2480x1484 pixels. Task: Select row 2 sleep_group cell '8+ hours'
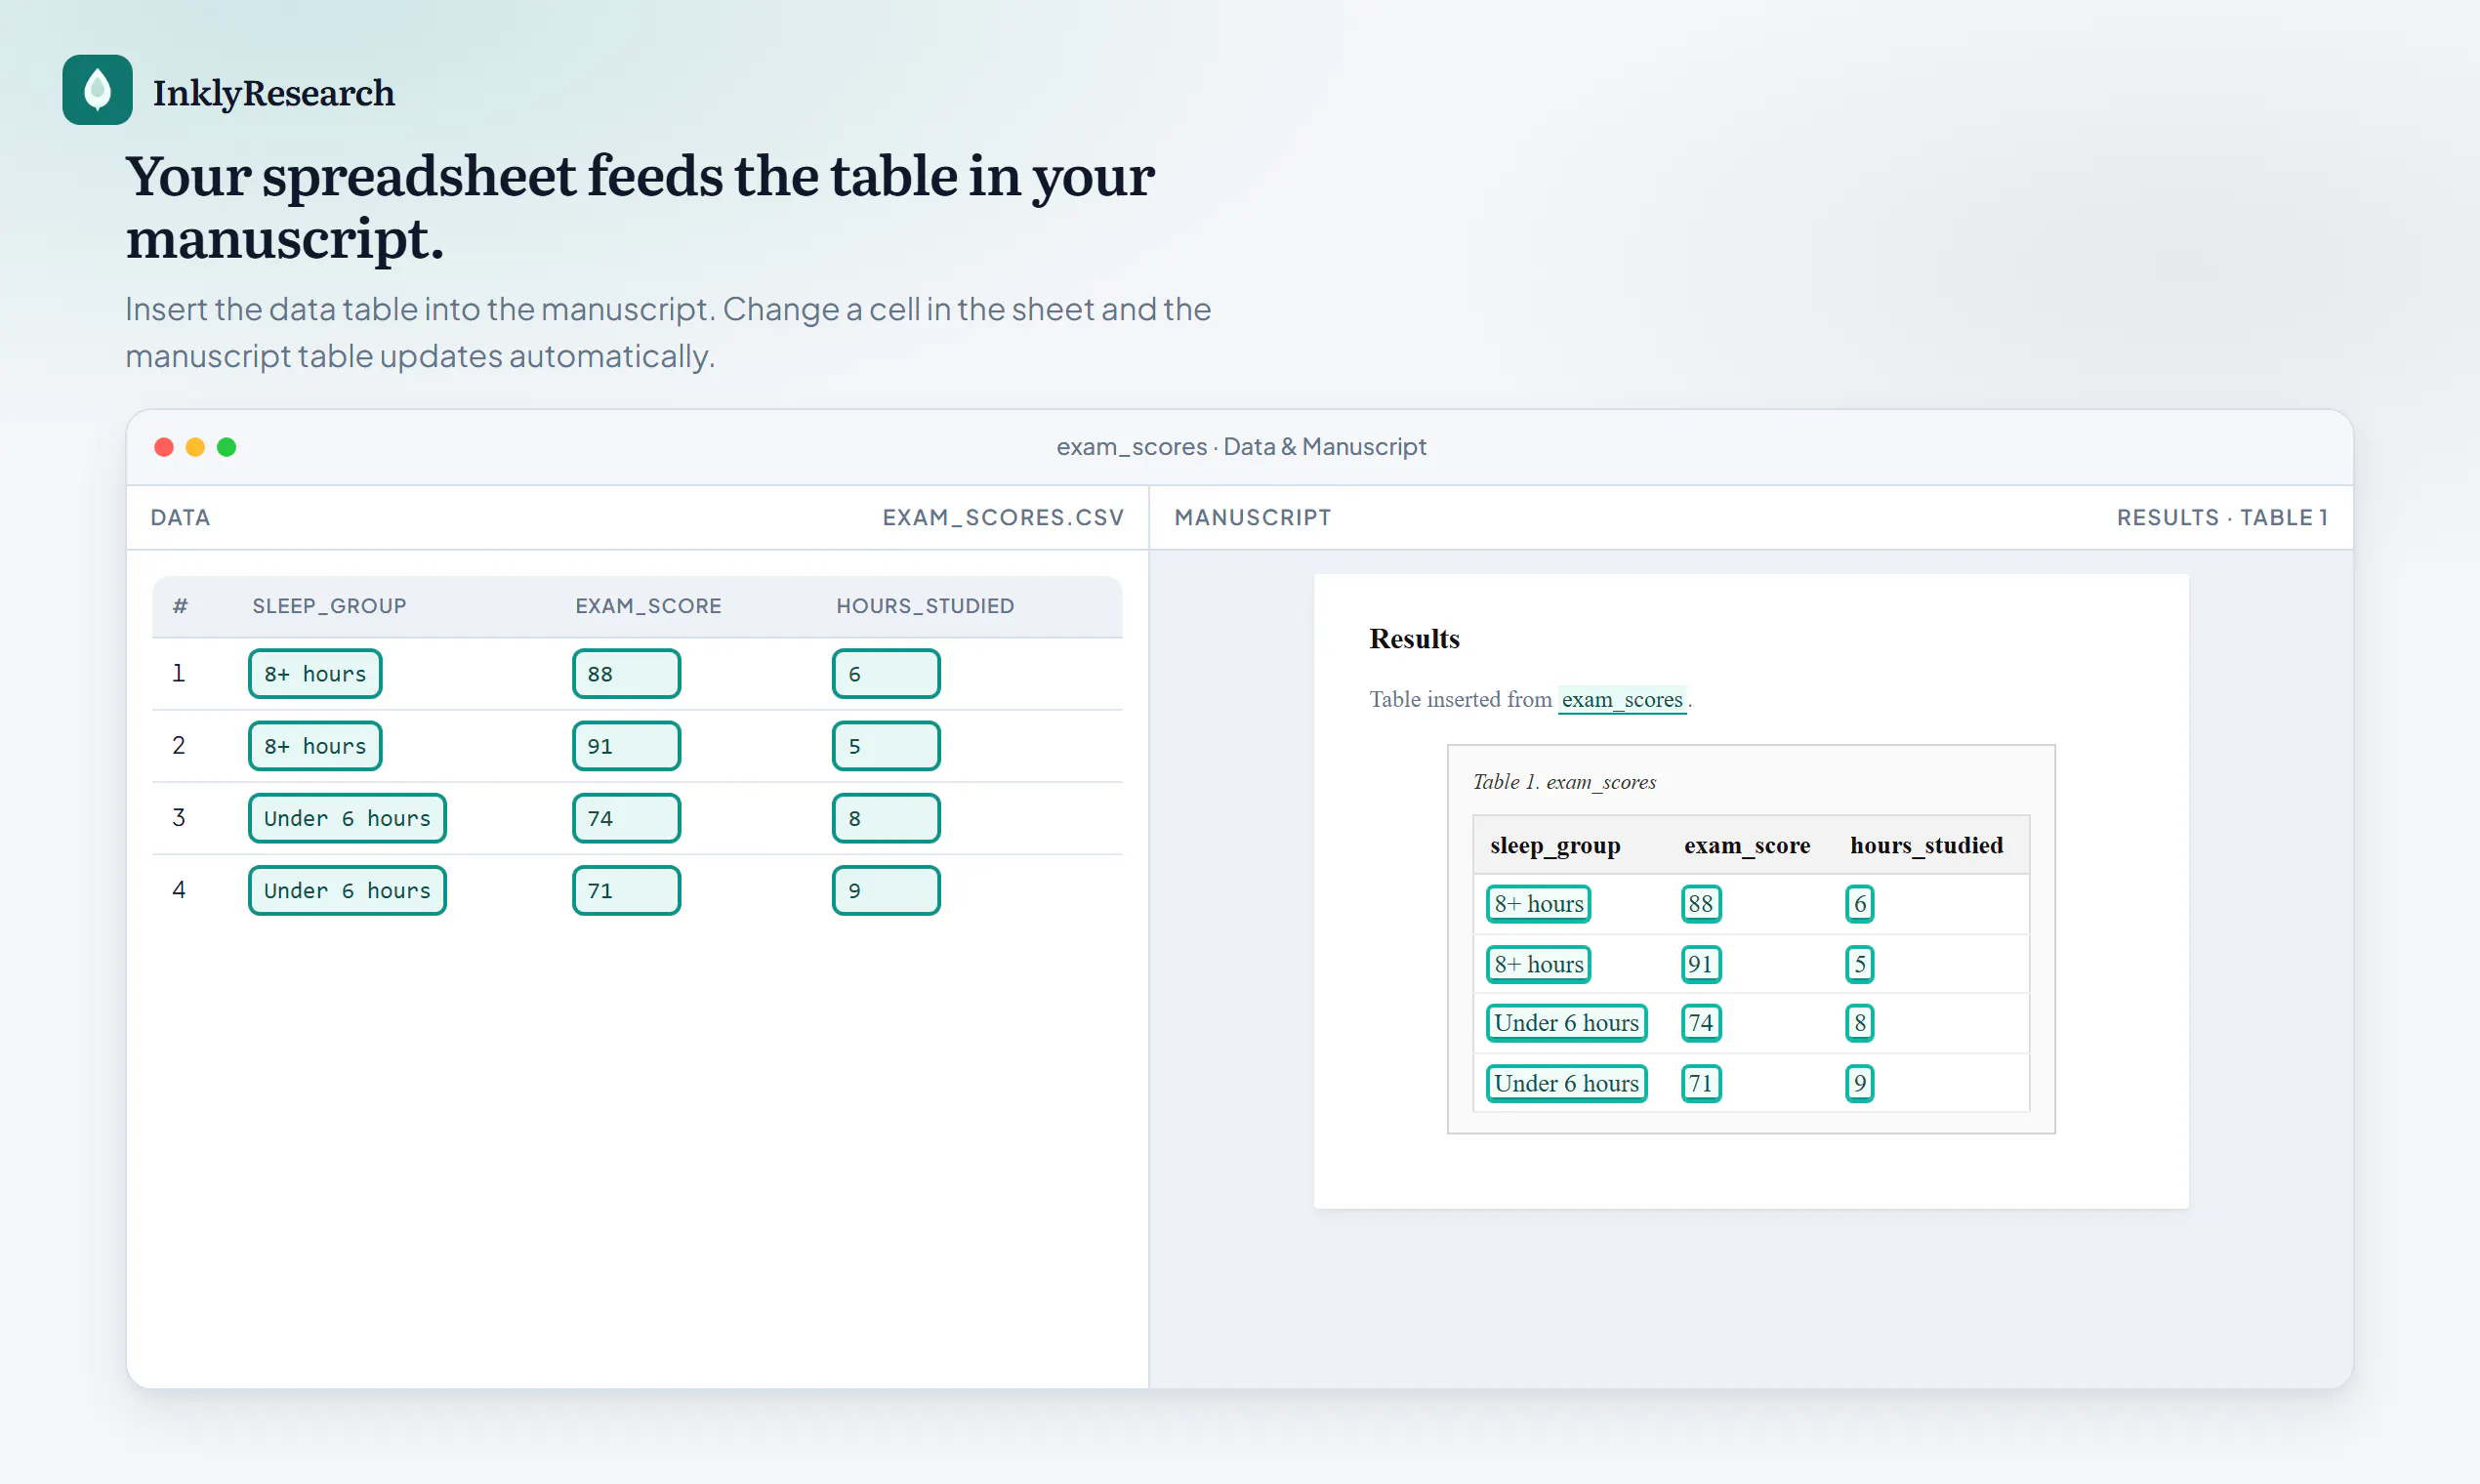(315, 746)
